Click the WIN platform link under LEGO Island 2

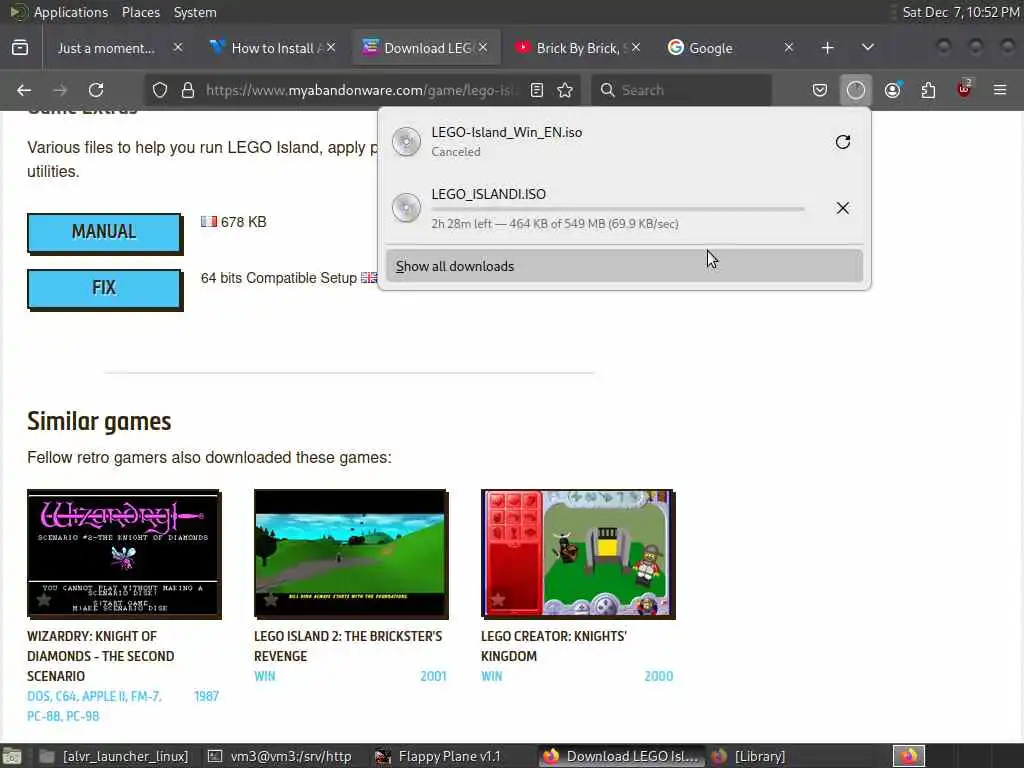pyautogui.click(x=264, y=676)
